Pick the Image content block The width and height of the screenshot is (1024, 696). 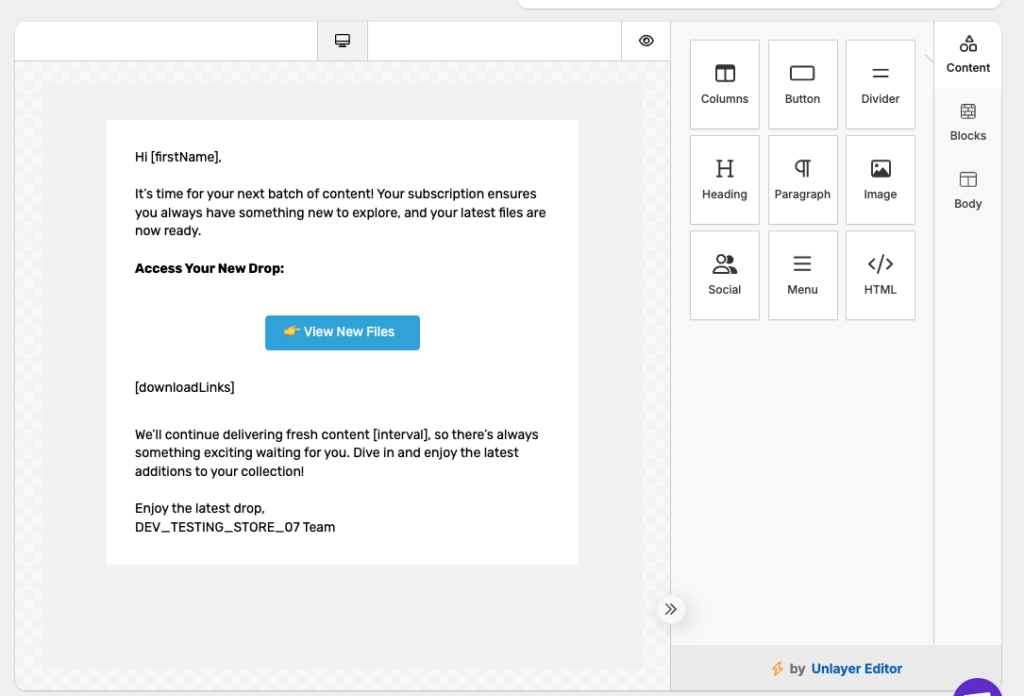[x=880, y=180]
